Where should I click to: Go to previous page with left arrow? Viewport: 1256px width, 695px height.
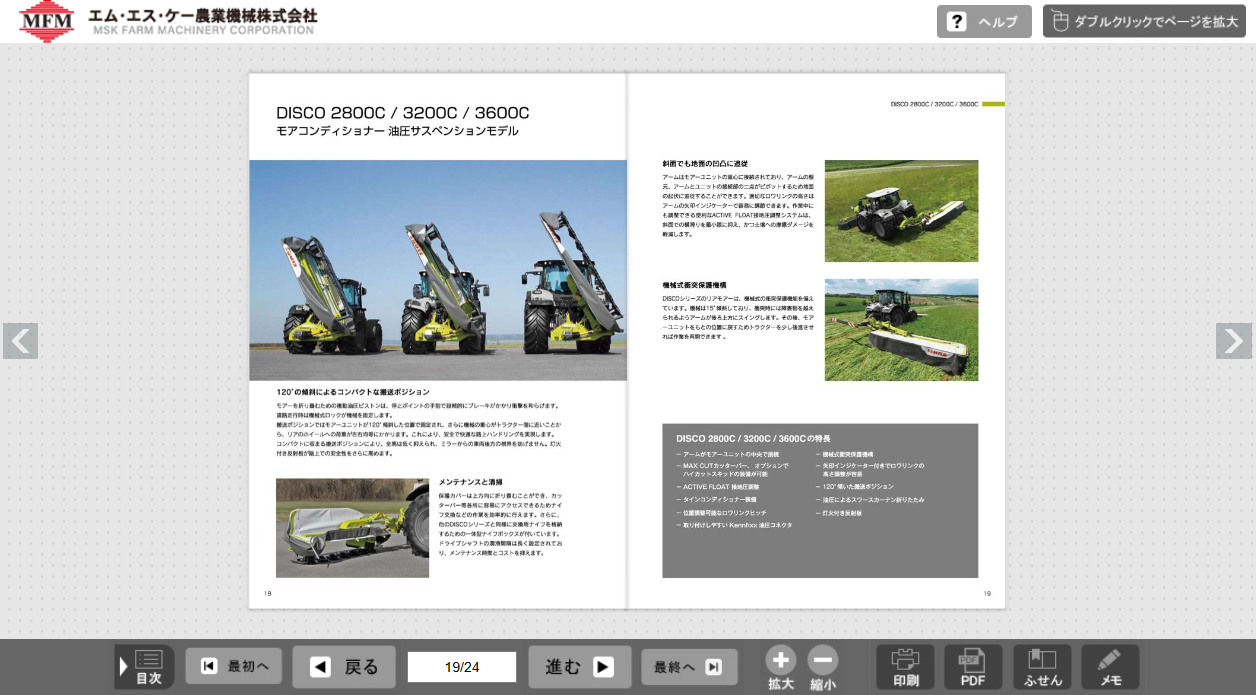(x=20, y=341)
